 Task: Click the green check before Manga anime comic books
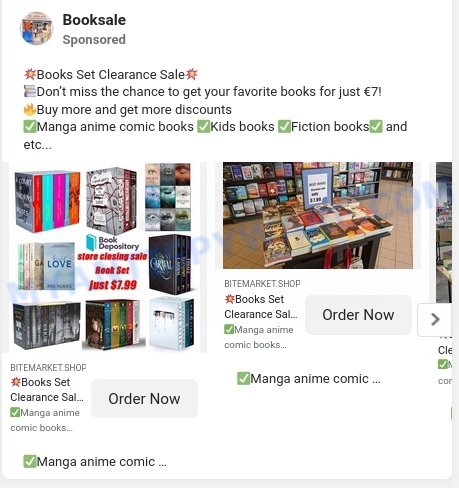click(30, 127)
